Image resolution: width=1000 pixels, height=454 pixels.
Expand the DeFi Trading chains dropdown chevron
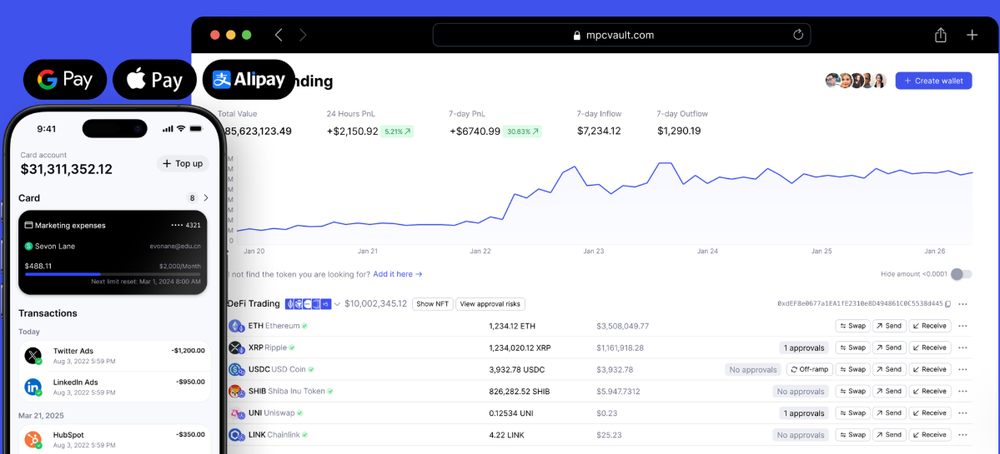click(x=337, y=304)
